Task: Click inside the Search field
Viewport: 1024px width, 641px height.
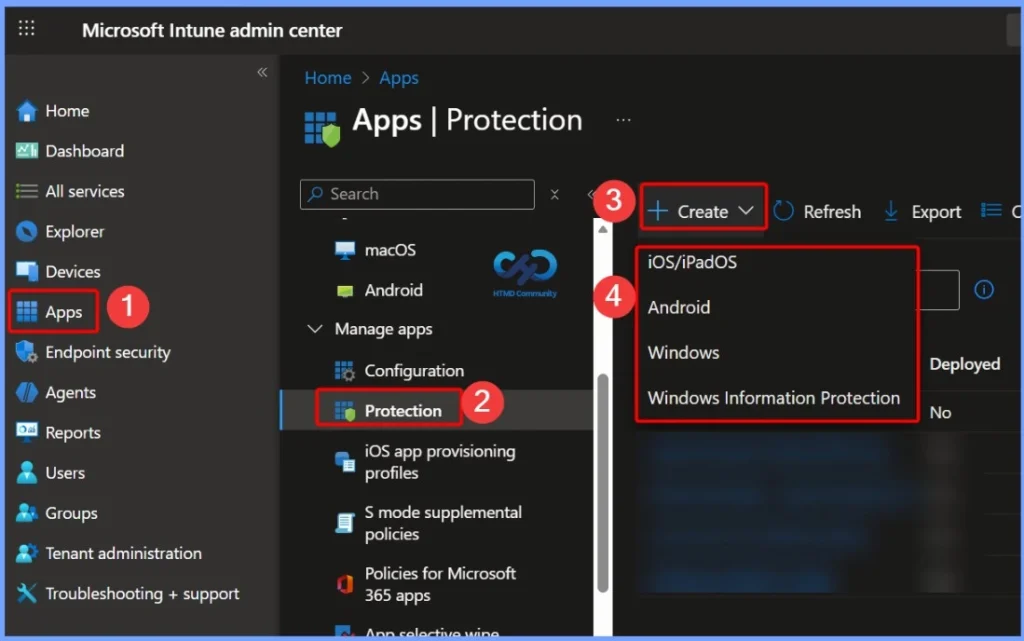Action: pos(416,194)
